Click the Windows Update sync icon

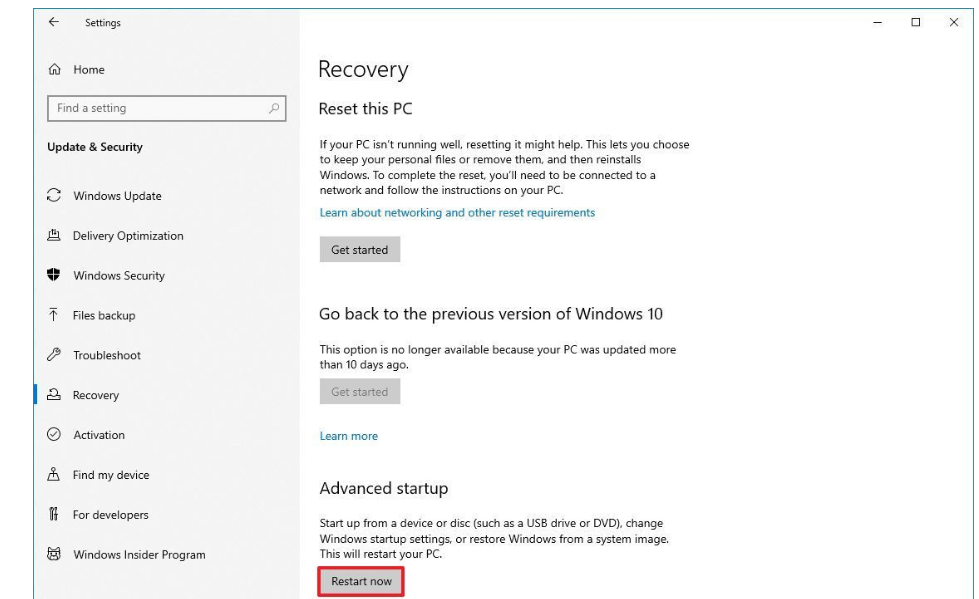[x=54, y=196]
